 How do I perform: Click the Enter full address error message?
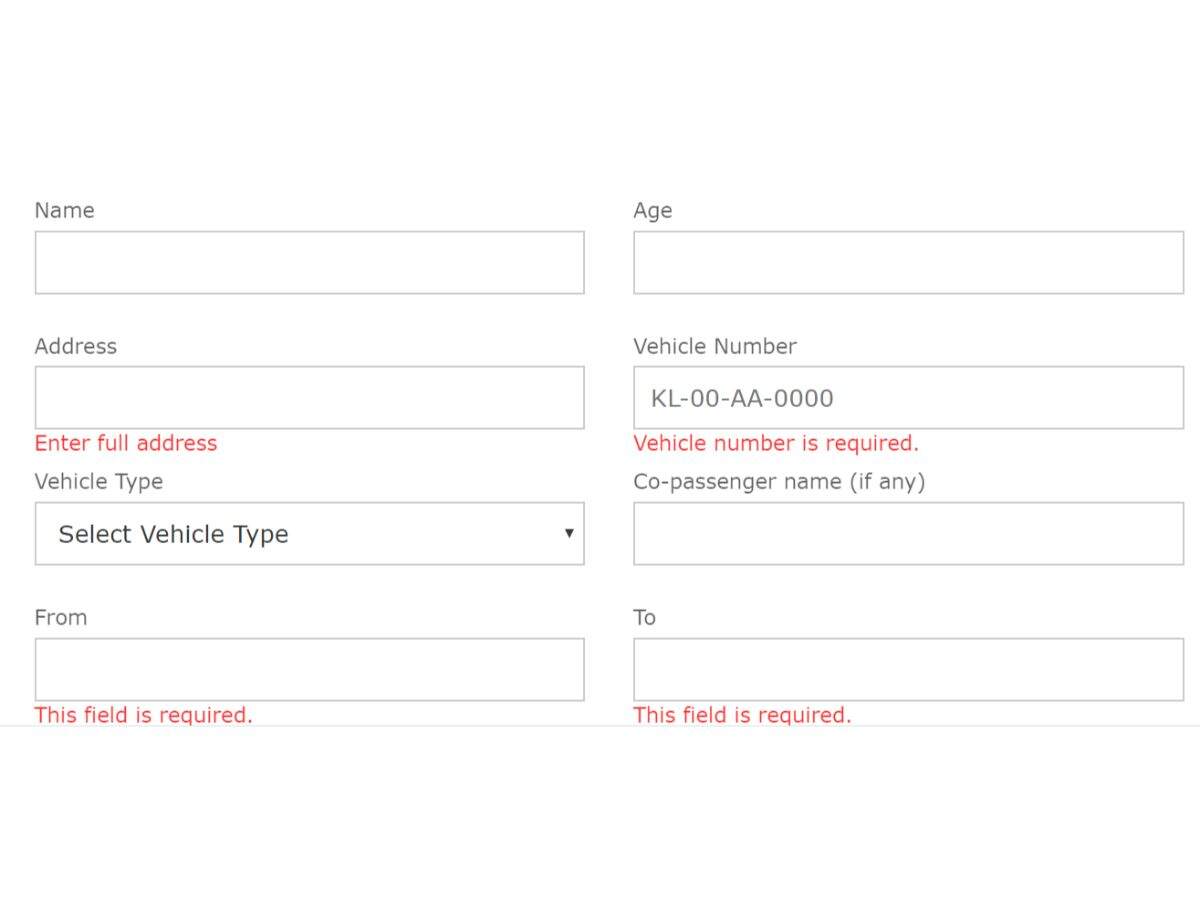click(x=126, y=443)
